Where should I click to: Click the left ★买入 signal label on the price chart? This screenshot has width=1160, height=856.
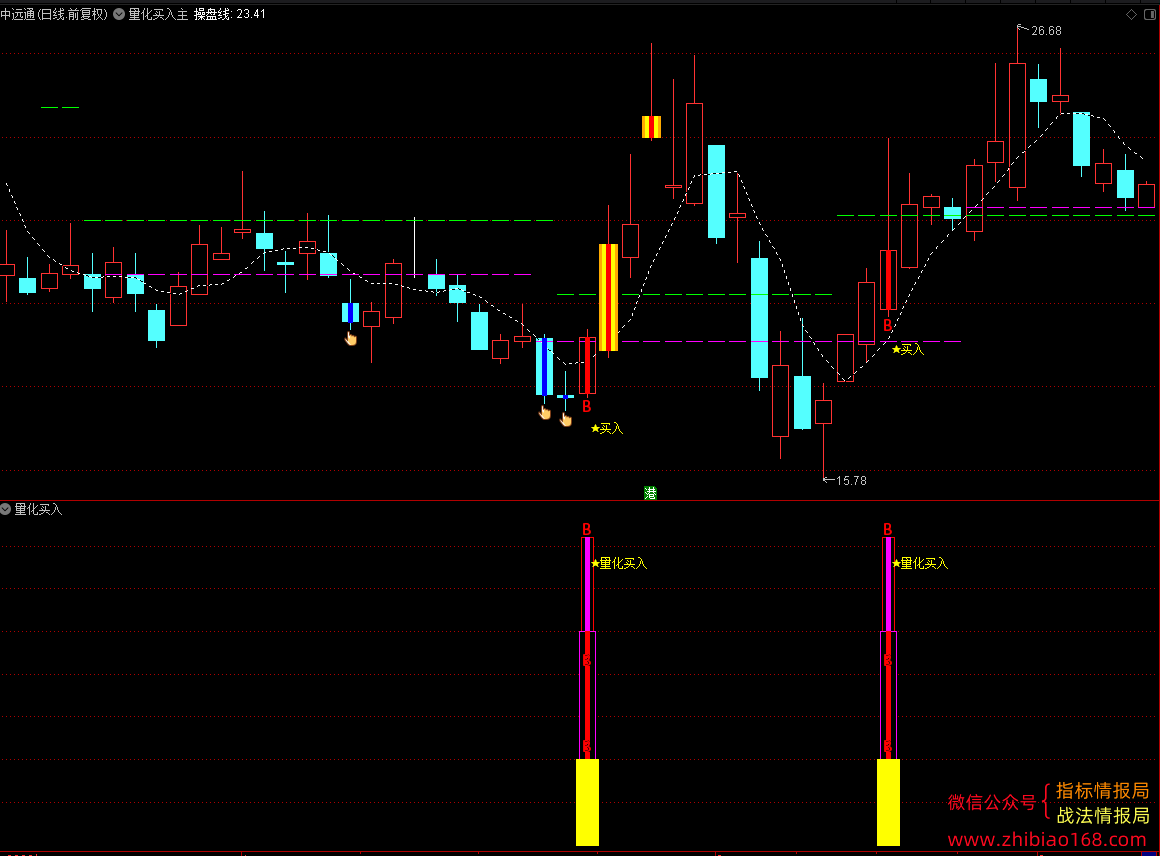607,428
